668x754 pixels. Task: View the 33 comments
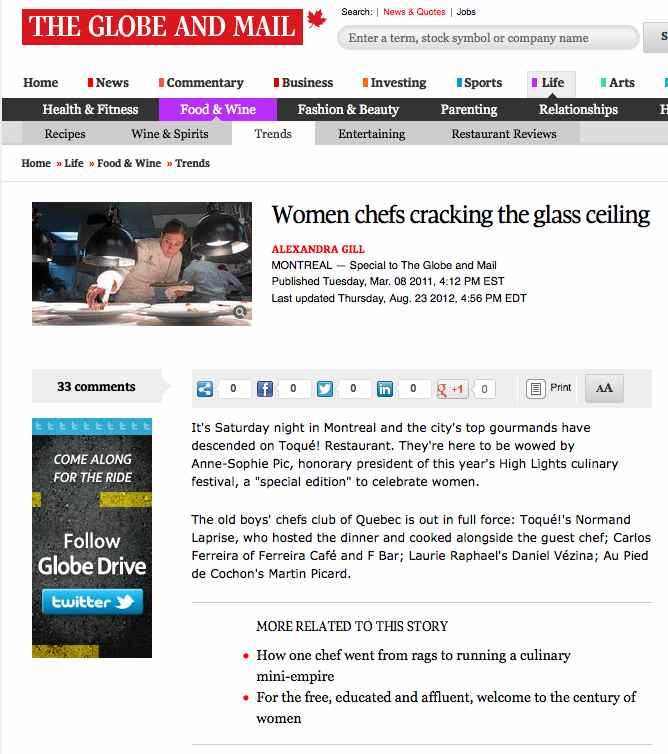96,387
